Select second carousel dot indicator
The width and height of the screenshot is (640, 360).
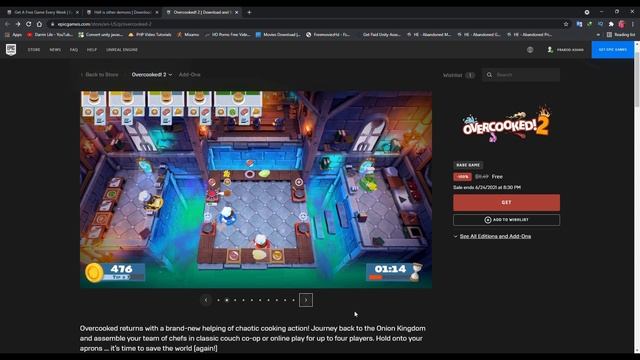click(227, 300)
